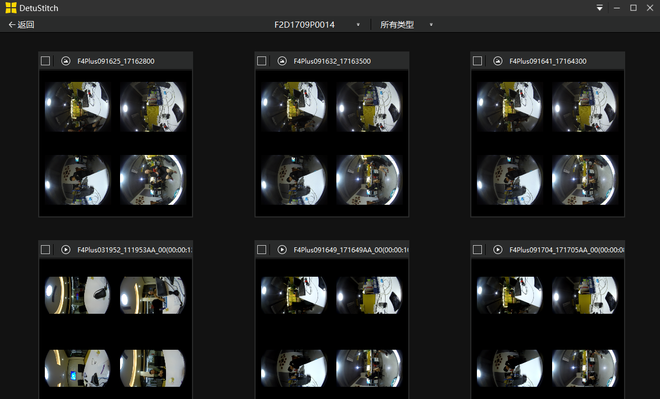This screenshot has width=660, height=399.
Task: Open the F4Plus091641_17164300 fisheye thumbnail
Action: [x=547, y=143]
